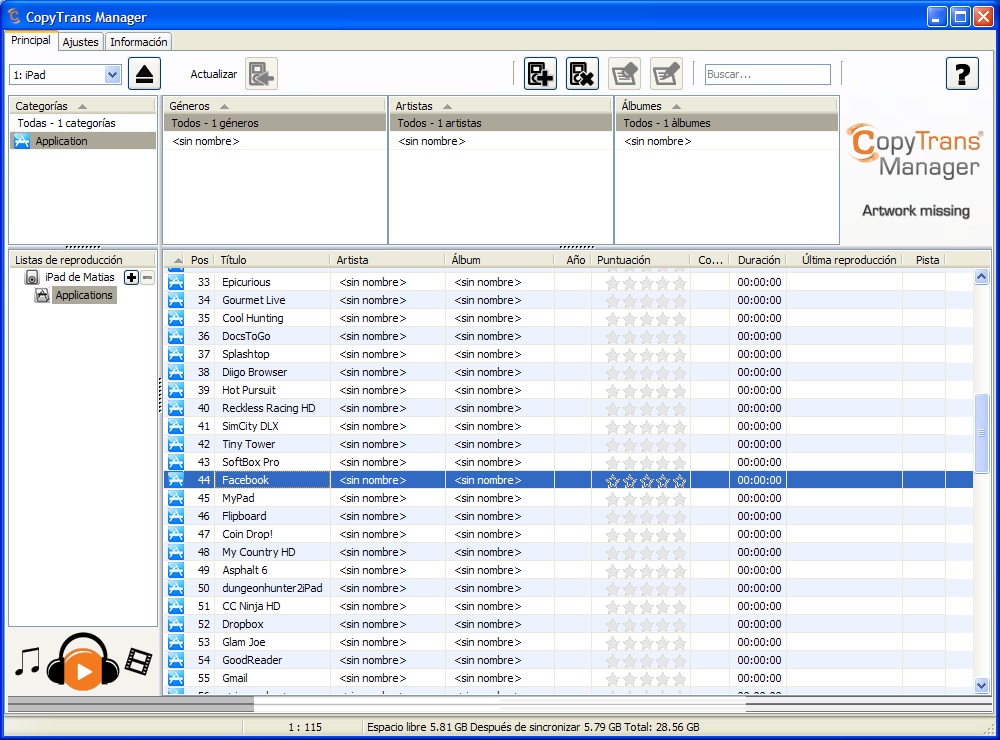Click the orange headphones play icon
This screenshot has width=1000, height=740.
pyautogui.click(x=83, y=662)
